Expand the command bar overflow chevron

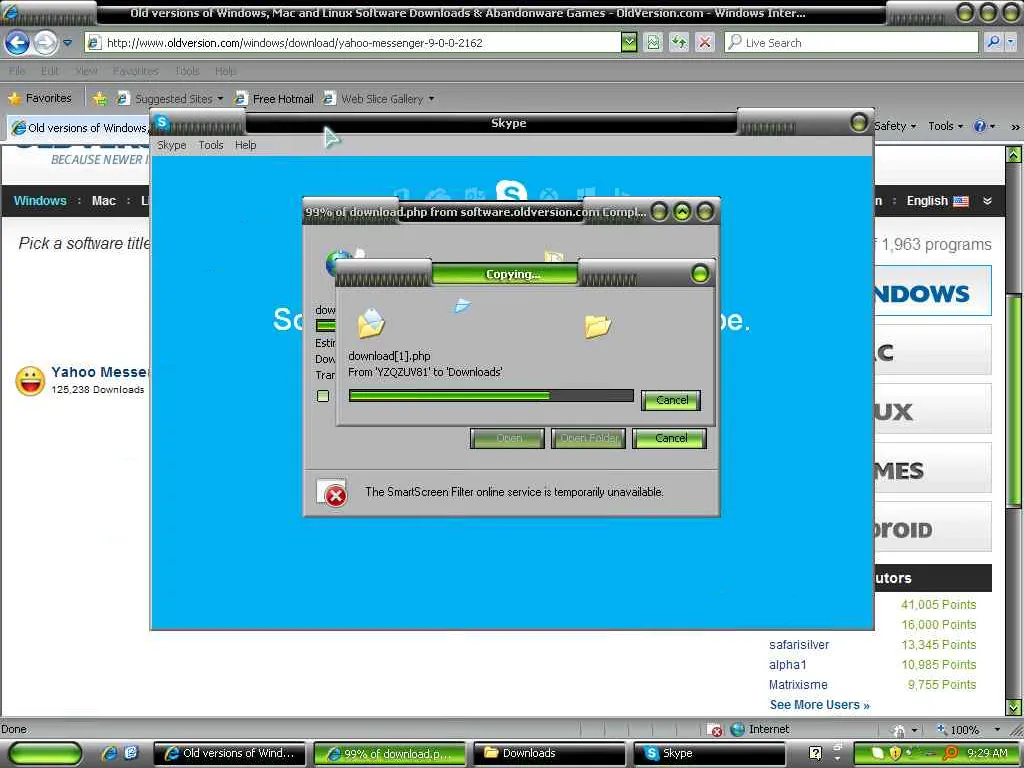coord(1015,127)
